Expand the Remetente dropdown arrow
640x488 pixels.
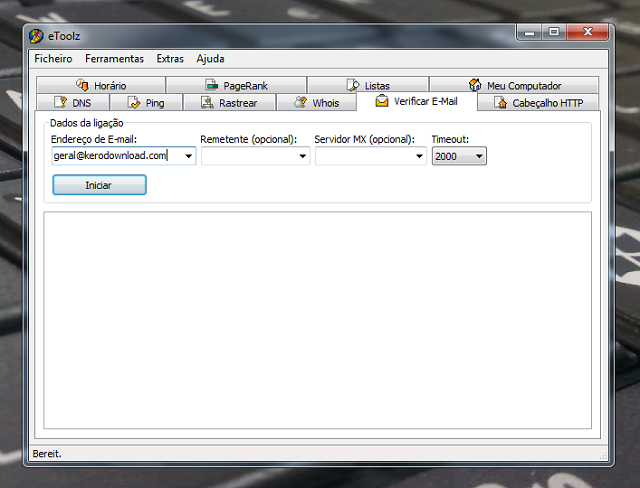[x=302, y=156]
